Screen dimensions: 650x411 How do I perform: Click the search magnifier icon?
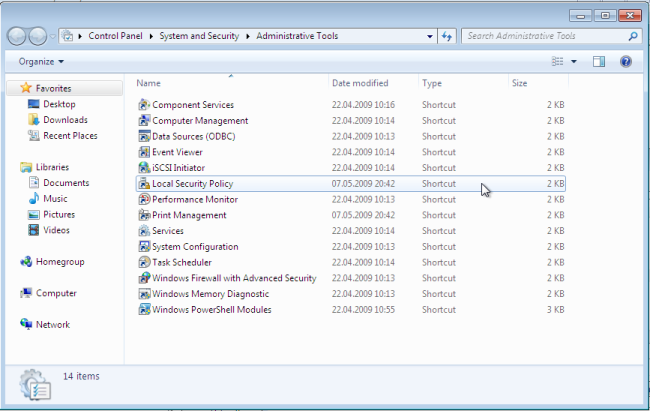633,36
